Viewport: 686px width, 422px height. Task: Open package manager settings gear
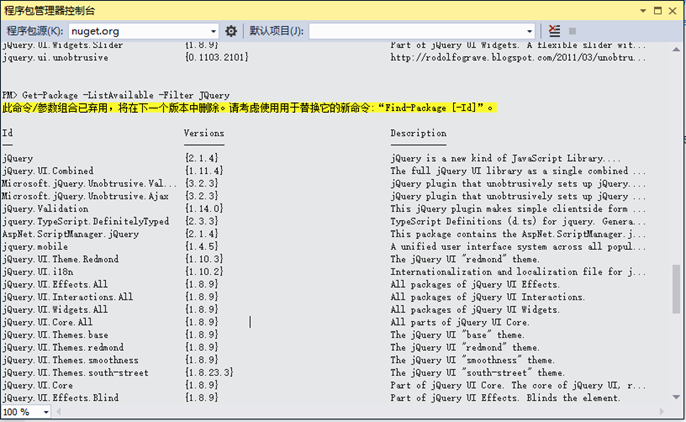(231, 31)
